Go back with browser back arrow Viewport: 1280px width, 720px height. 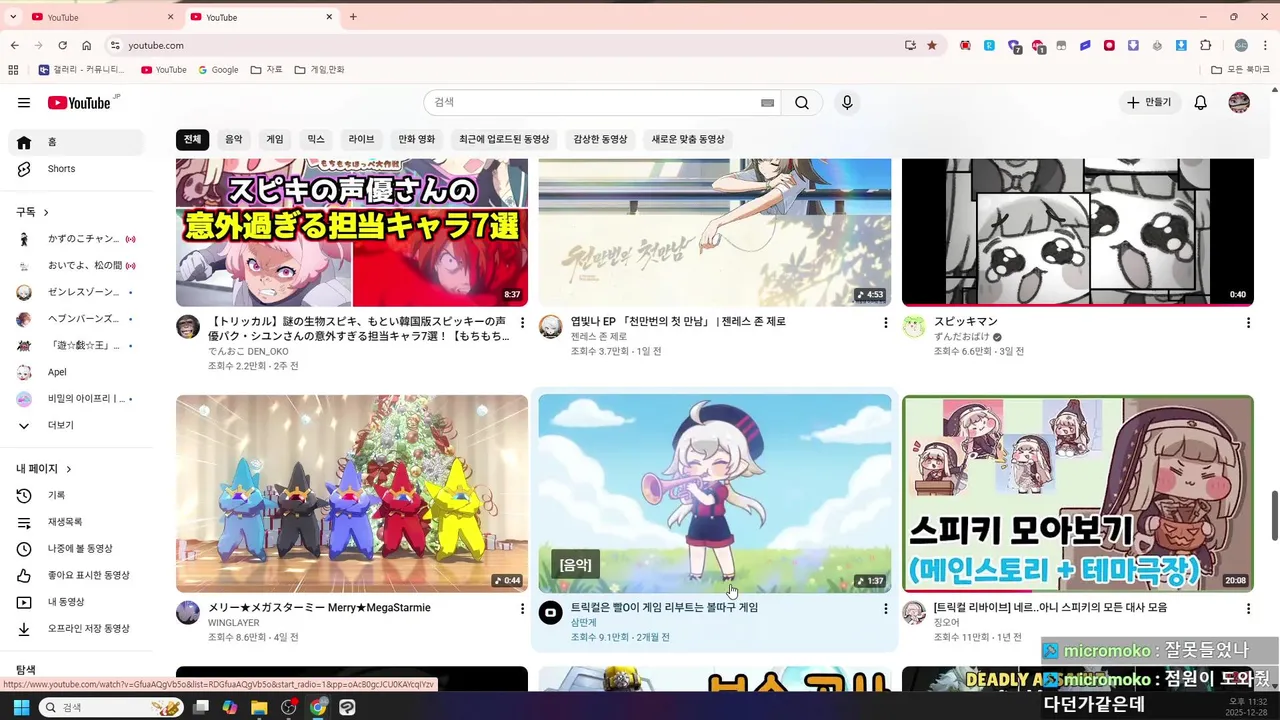pyautogui.click(x=14, y=45)
